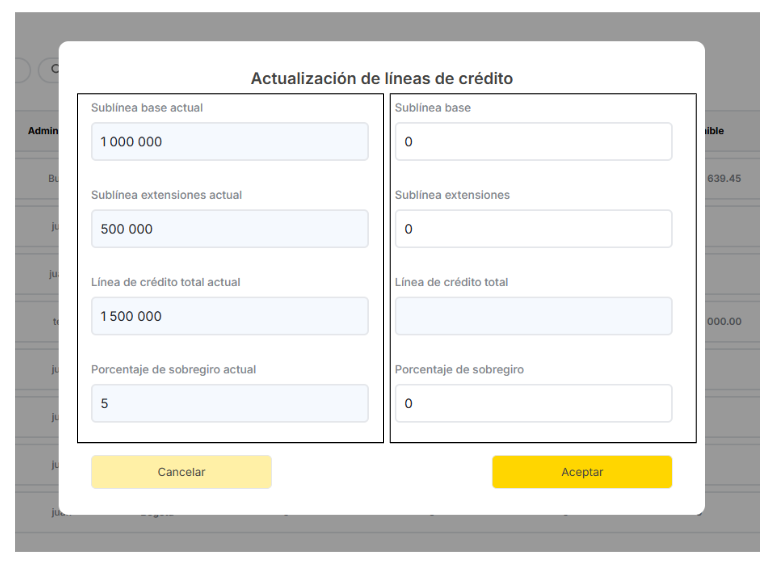Focus the Porcentaje de sobregiro actual field
780x564 pixels.
pos(229,404)
